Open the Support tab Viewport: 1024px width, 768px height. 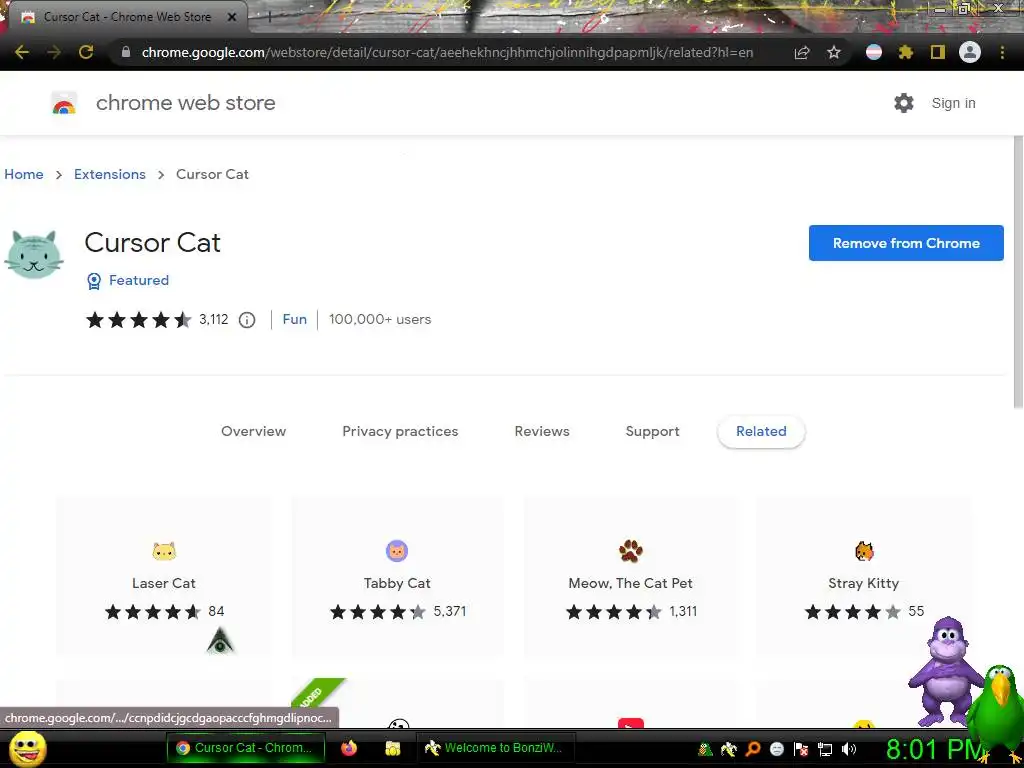pyautogui.click(x=652, y=431)
